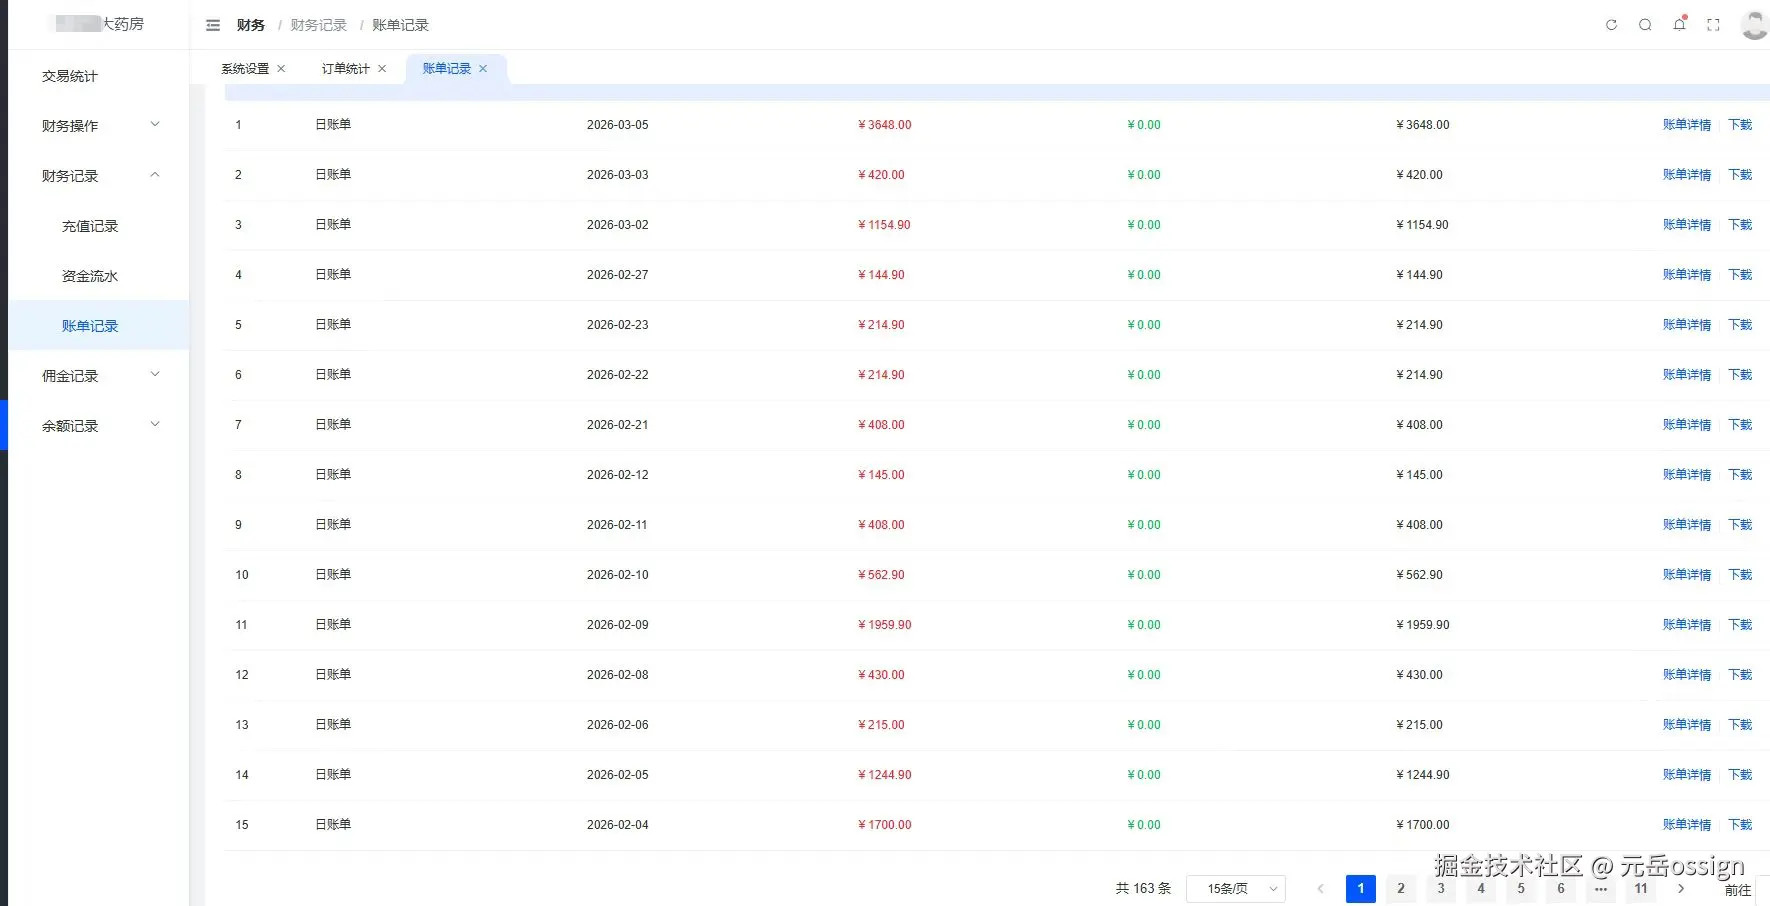Image resolution: width=1770 pixels, height=906 pixels.
Task: Close the 账单记录 tab
Action: 483,69
